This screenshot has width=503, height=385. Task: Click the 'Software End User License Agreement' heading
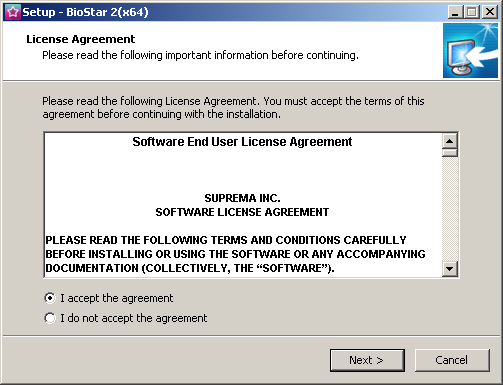(242, 142)
